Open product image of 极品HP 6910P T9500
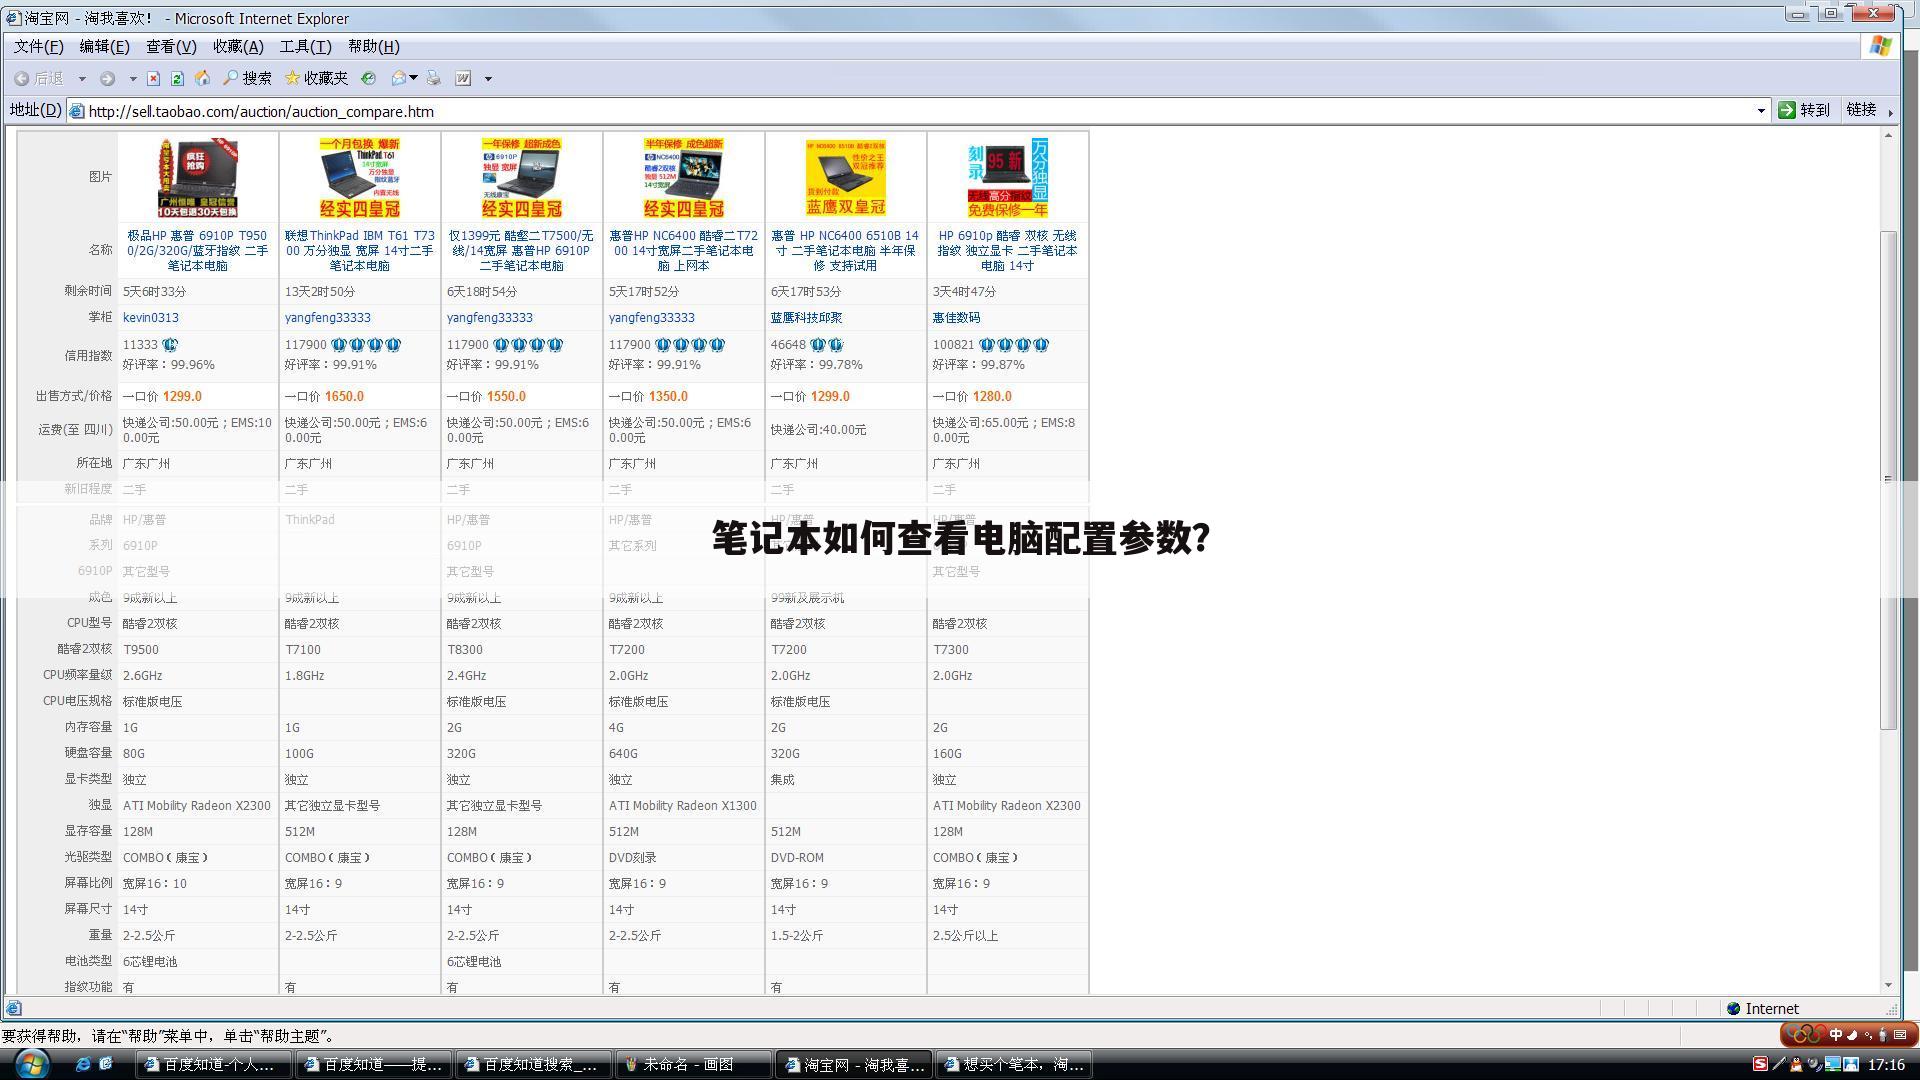This screenshot has height=1080, width=1920. coord(197,178)
